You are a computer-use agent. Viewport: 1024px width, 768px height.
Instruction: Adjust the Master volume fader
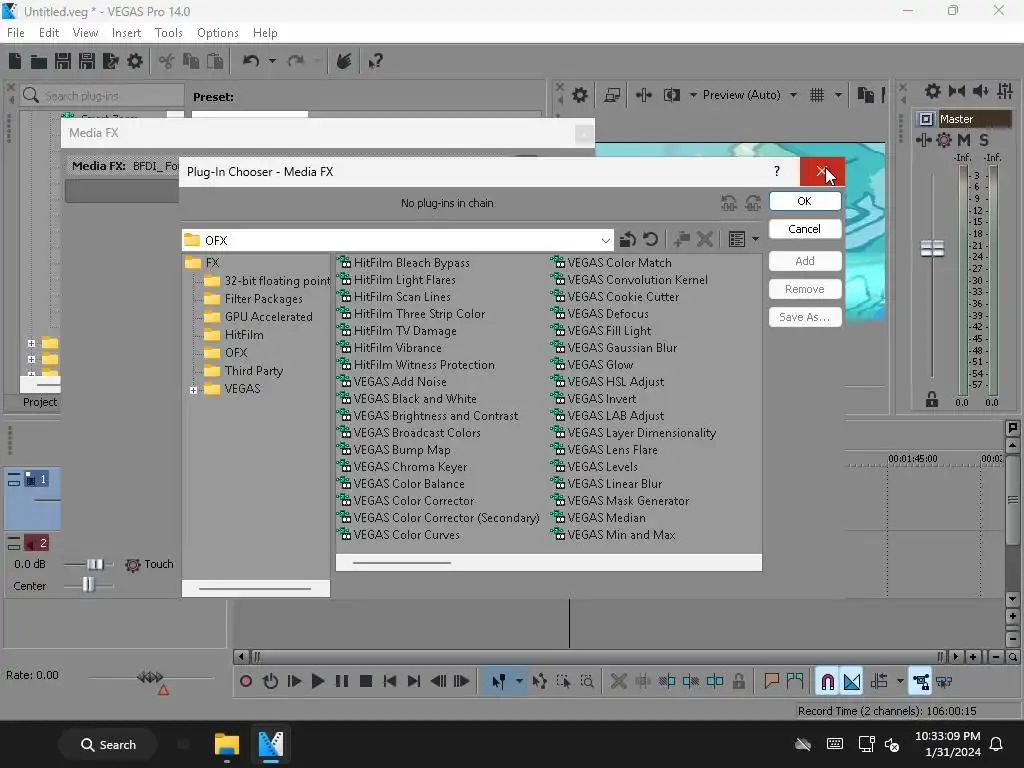[932, 248]
